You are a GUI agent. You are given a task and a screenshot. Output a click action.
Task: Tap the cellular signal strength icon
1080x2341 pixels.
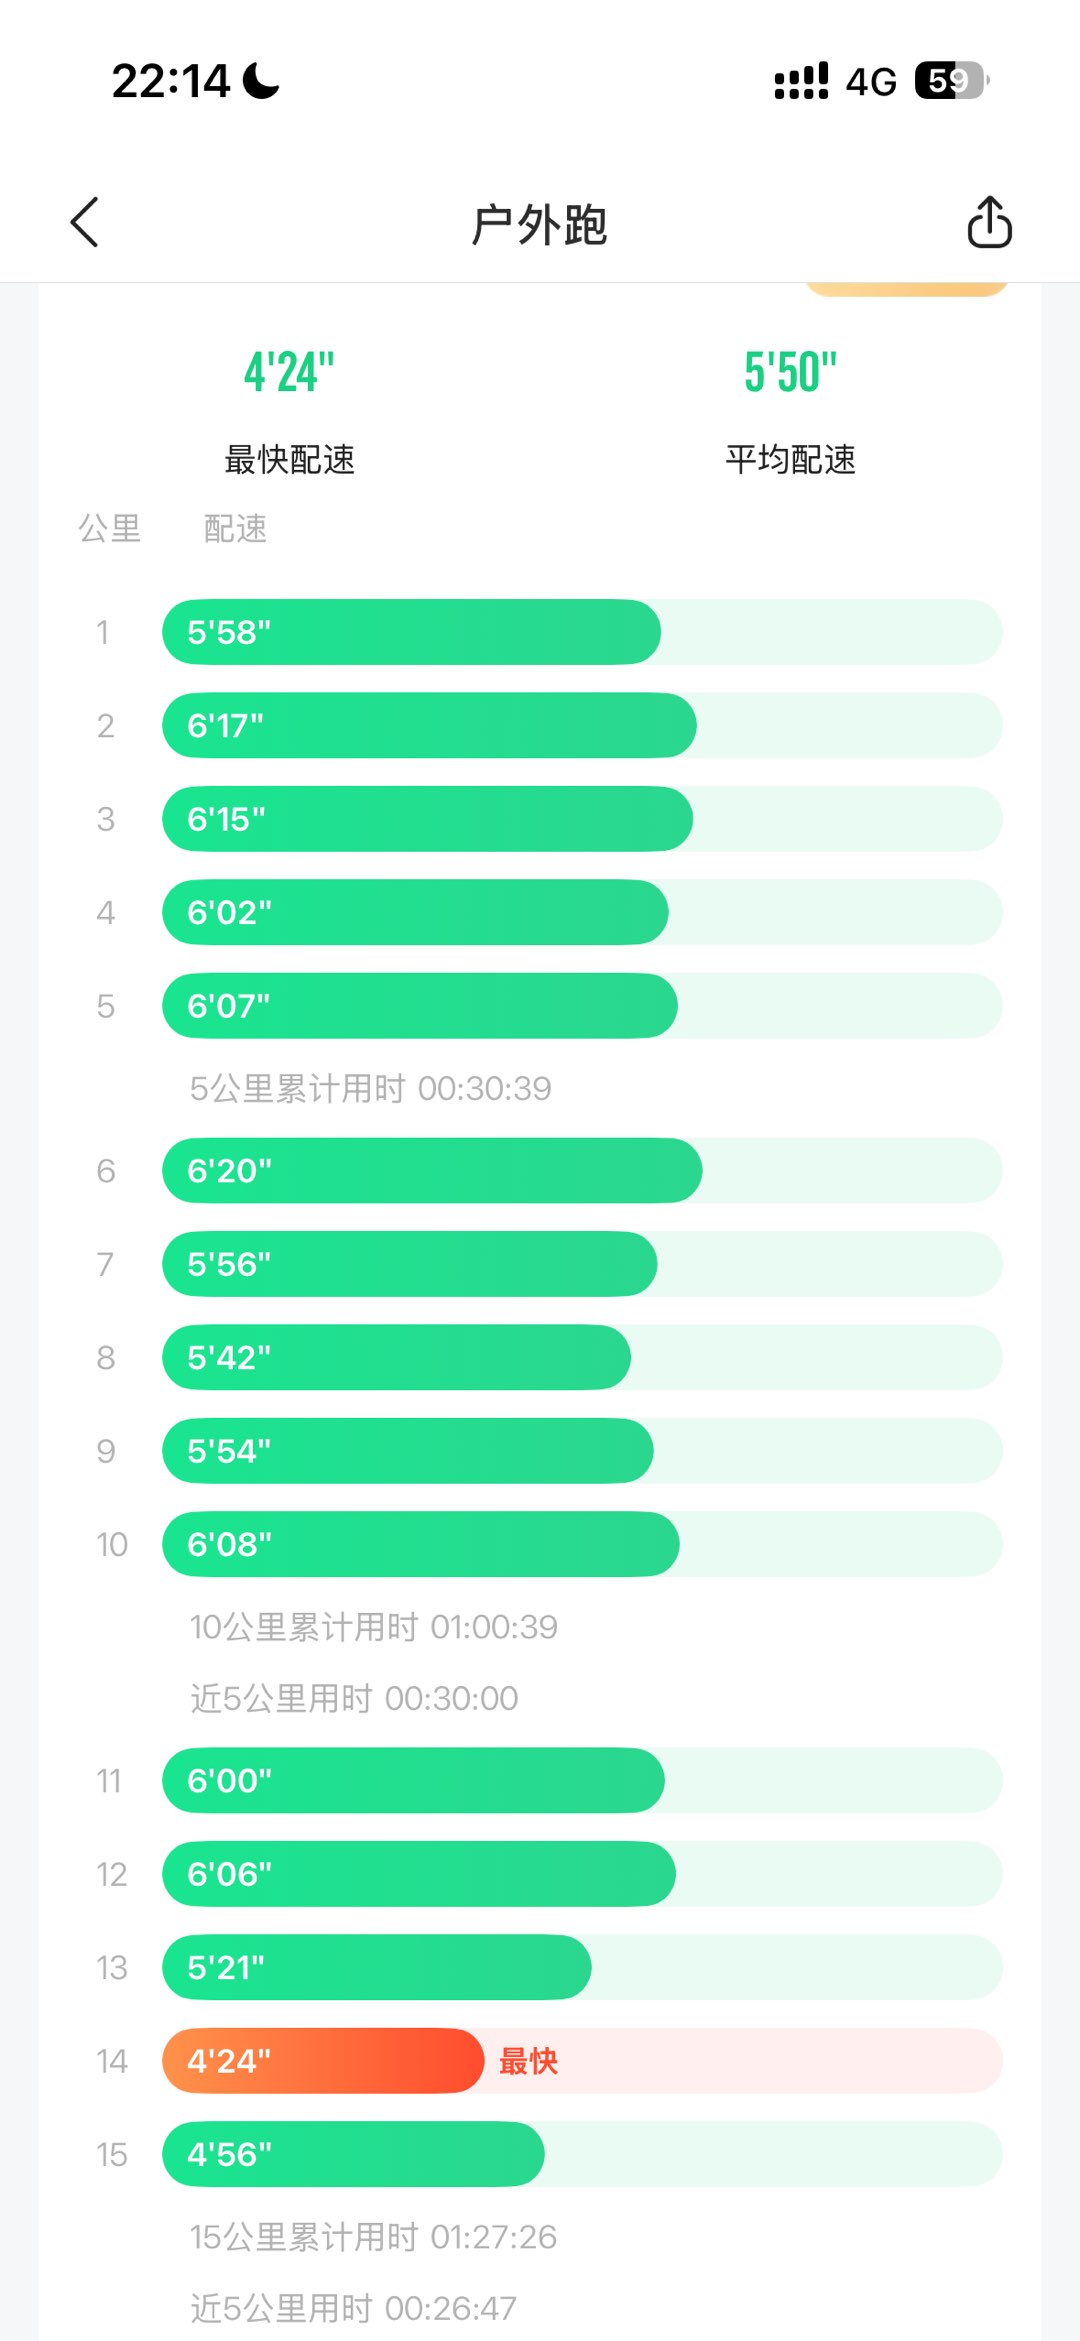pyautogui.click(x=801, y=81)
